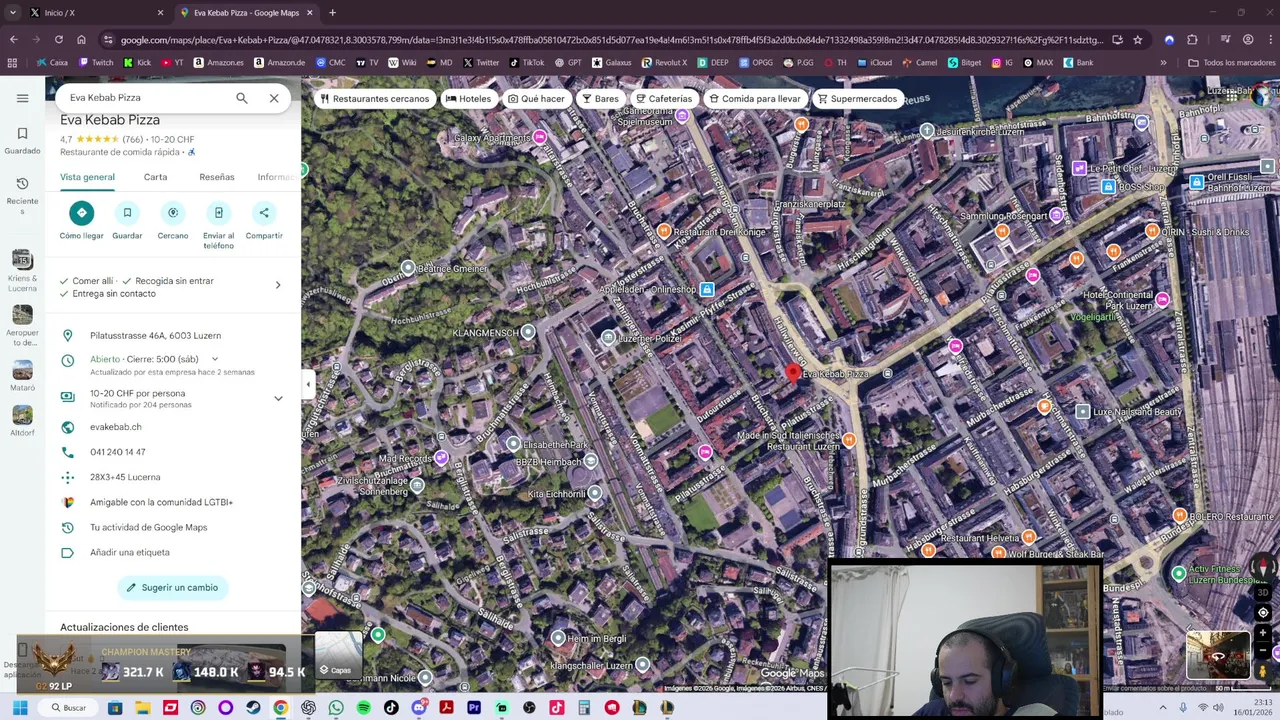Click the Guardar bookmark icon
Screen dimensions: 1280x720
(127, 212)
